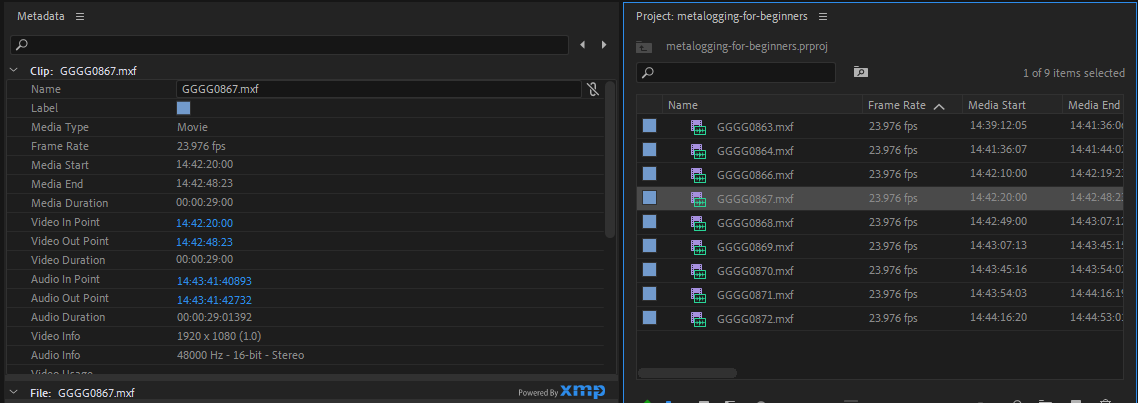The height and width of the screenshot is (403, 1138).
Task: Click the Video Info value 1920 x 1080 (1.0)
Action: 219,336
